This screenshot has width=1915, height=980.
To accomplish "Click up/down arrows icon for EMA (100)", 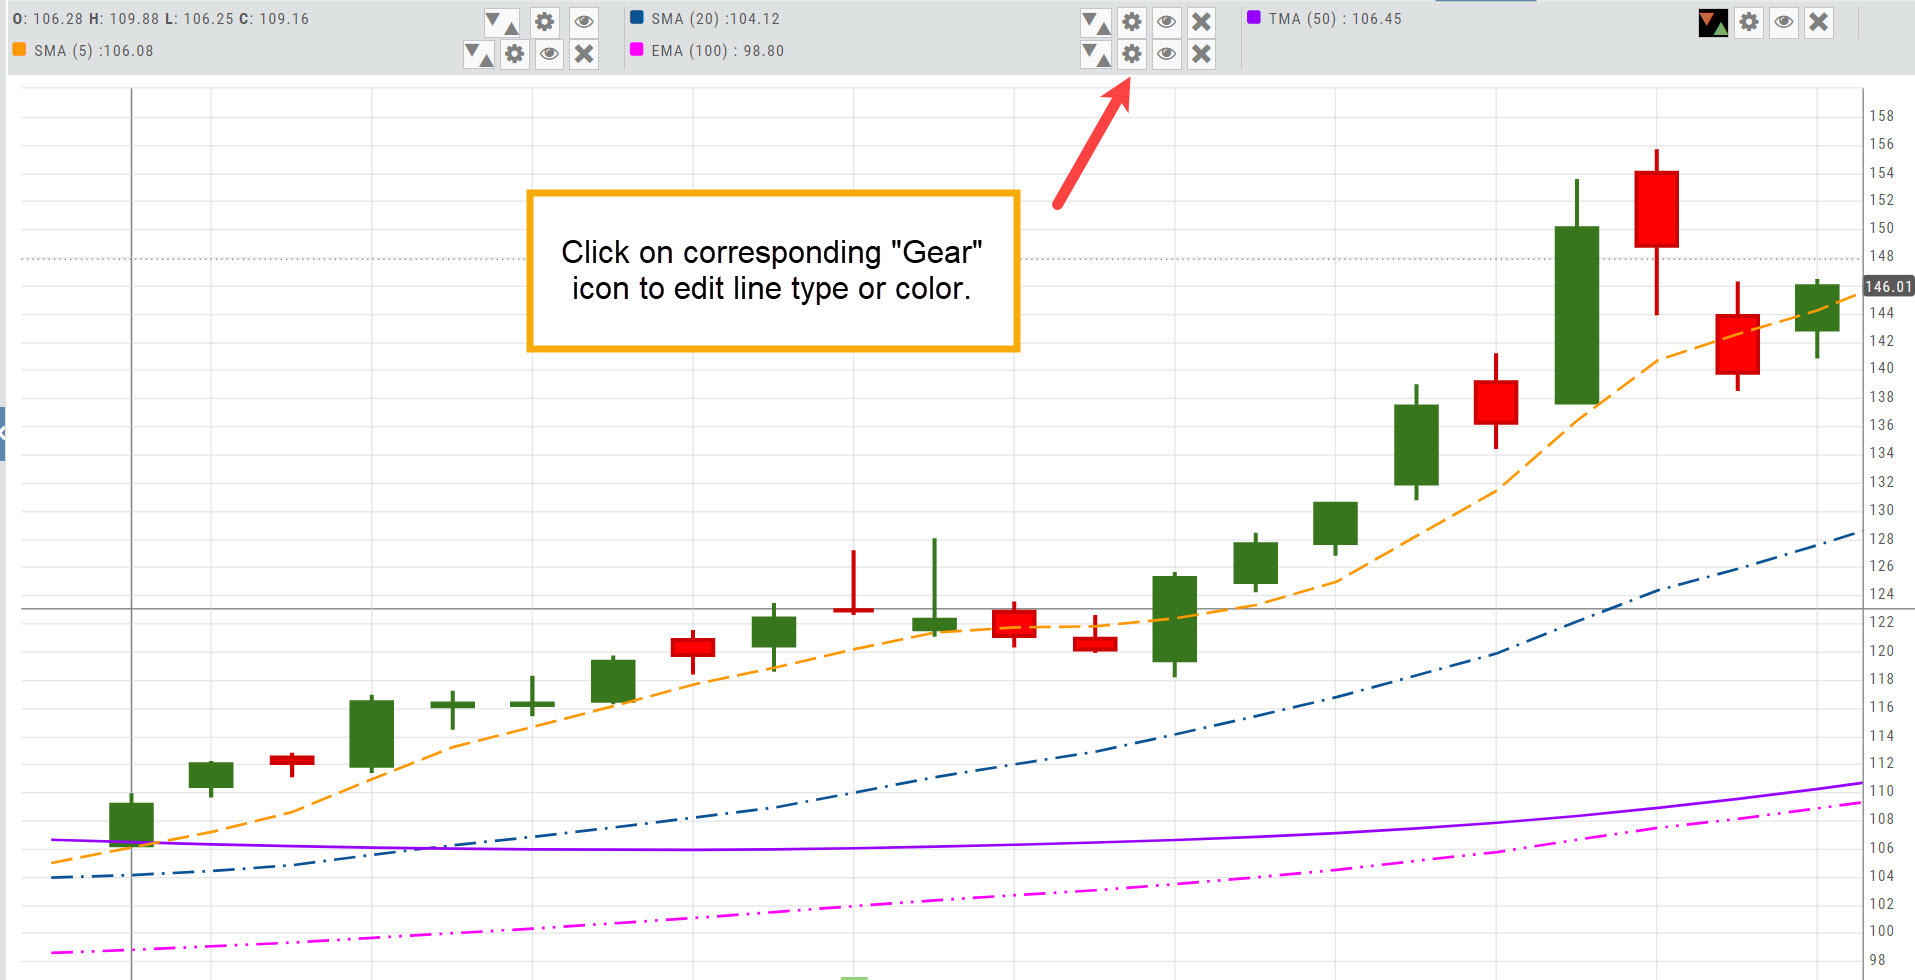I will coord(1096,54).
